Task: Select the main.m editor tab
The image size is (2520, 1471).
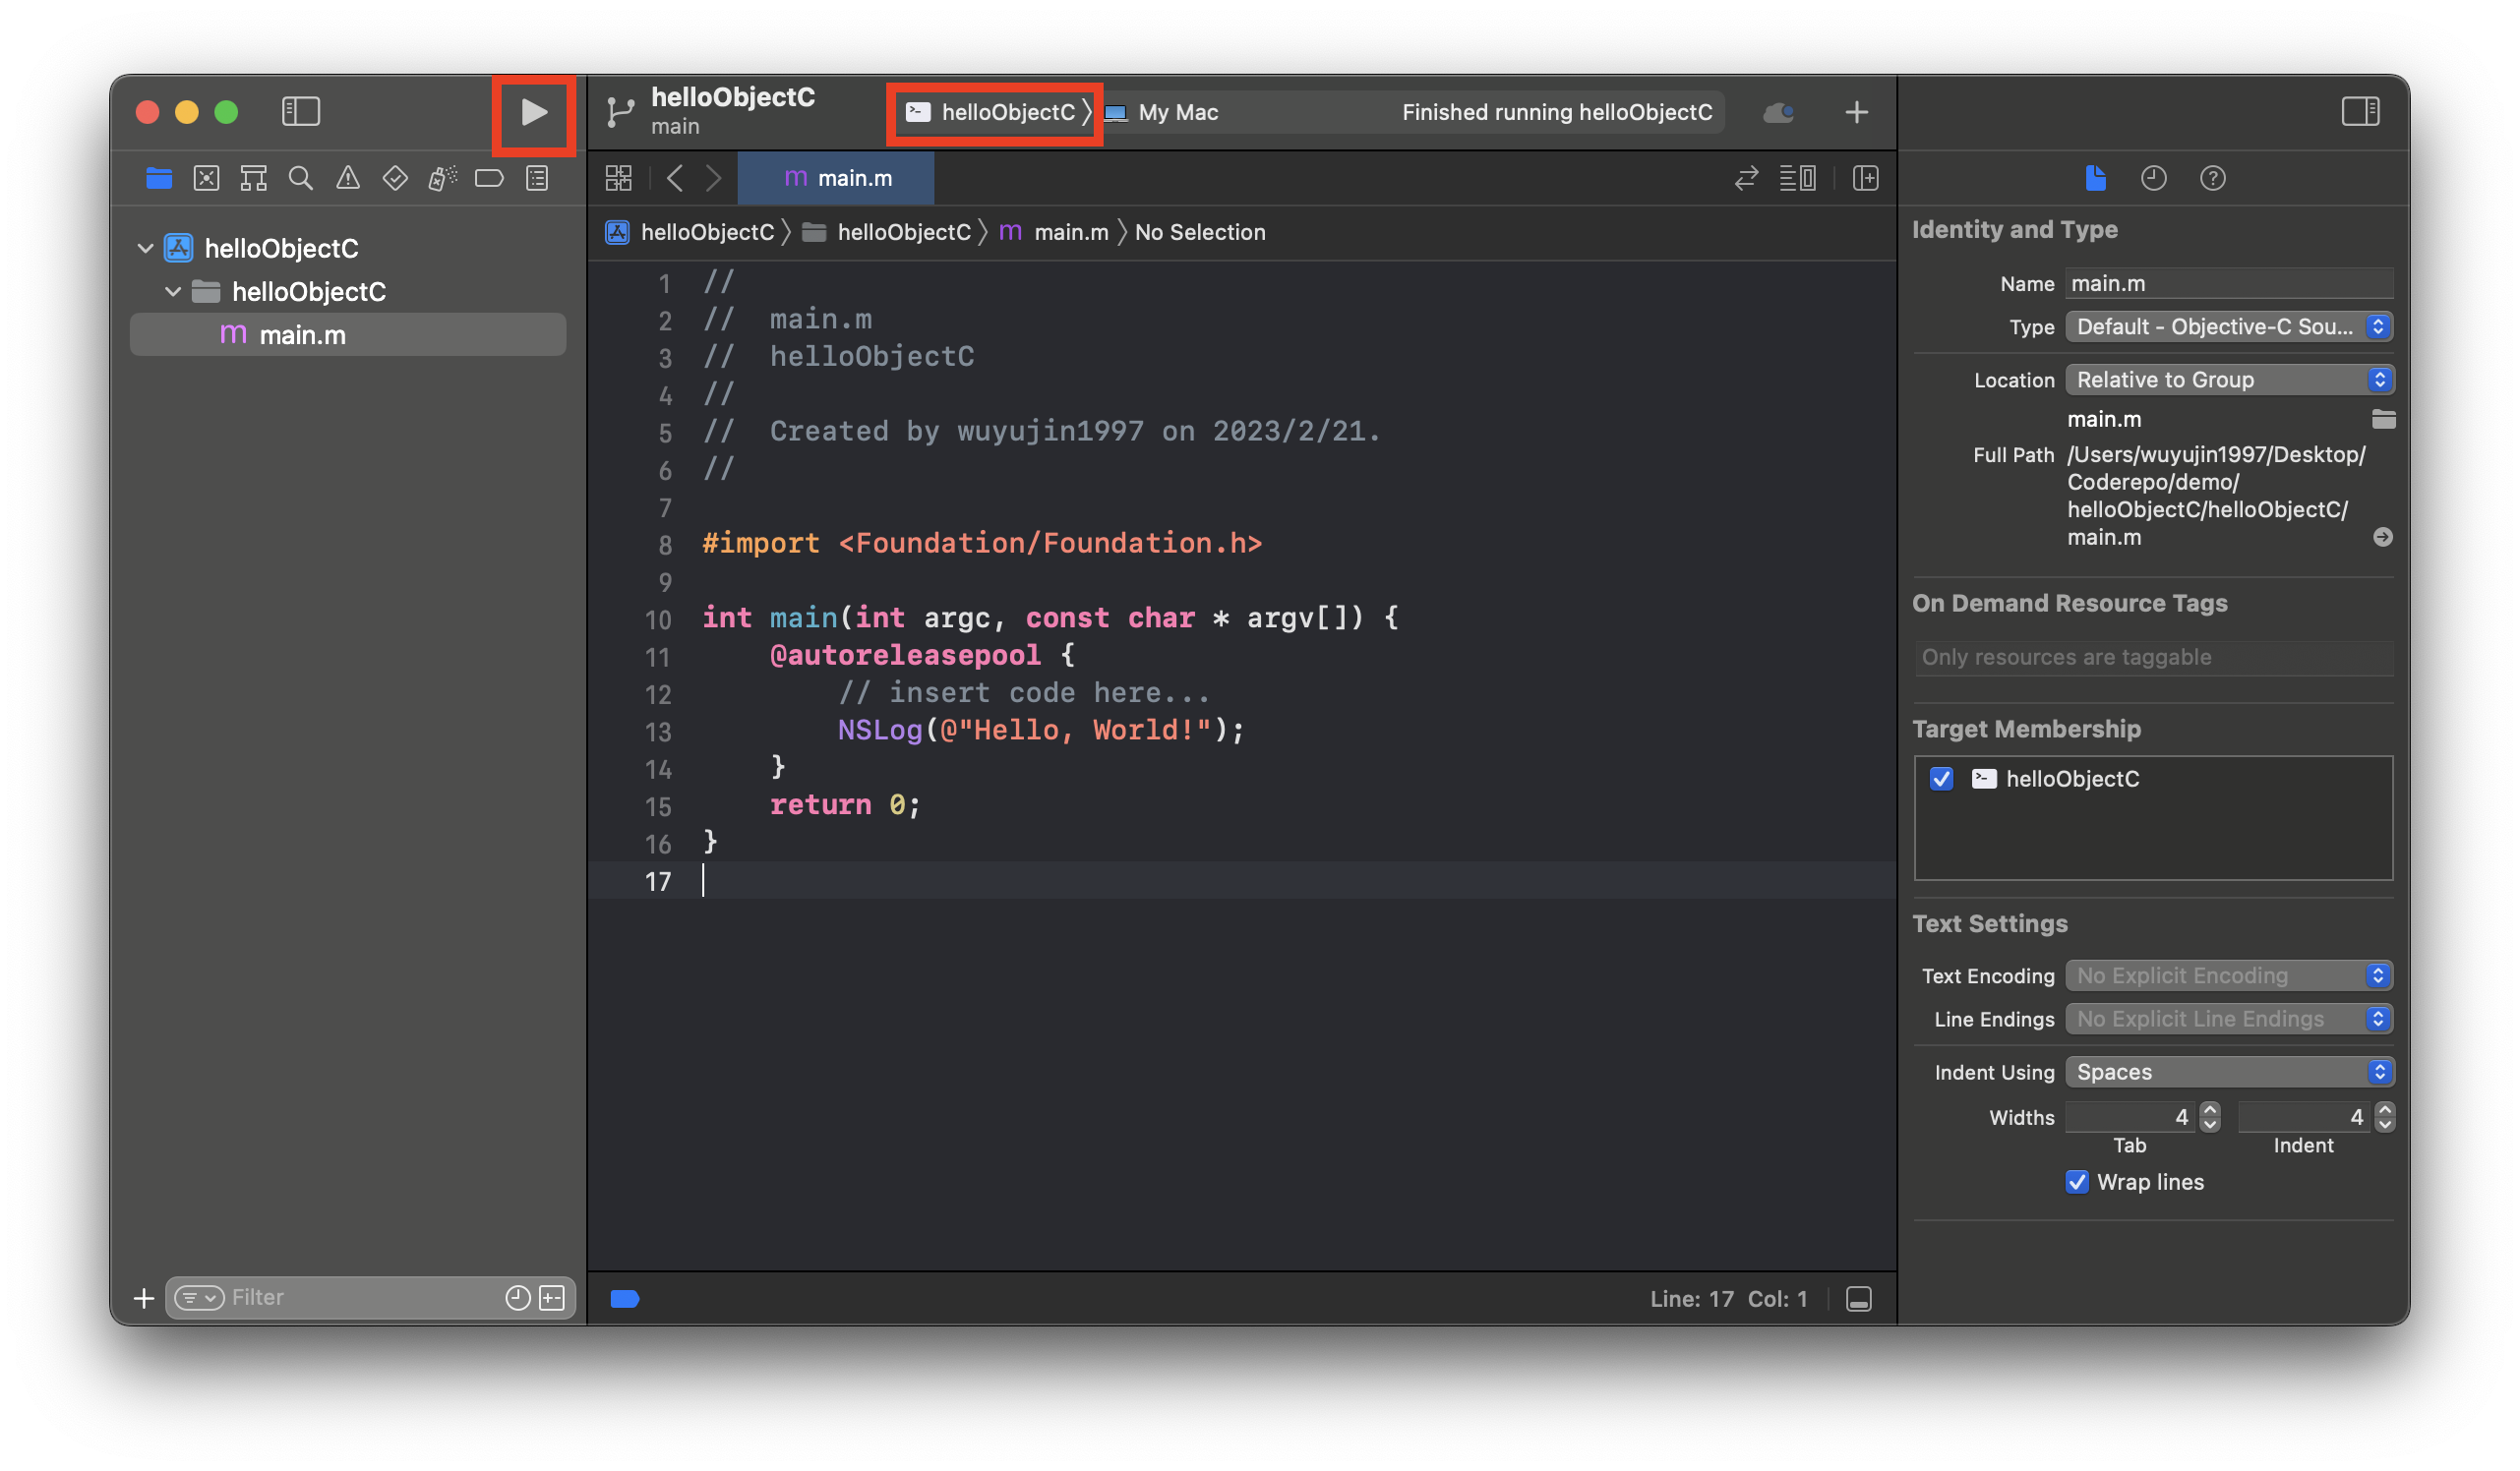Action: coord(836,179)
